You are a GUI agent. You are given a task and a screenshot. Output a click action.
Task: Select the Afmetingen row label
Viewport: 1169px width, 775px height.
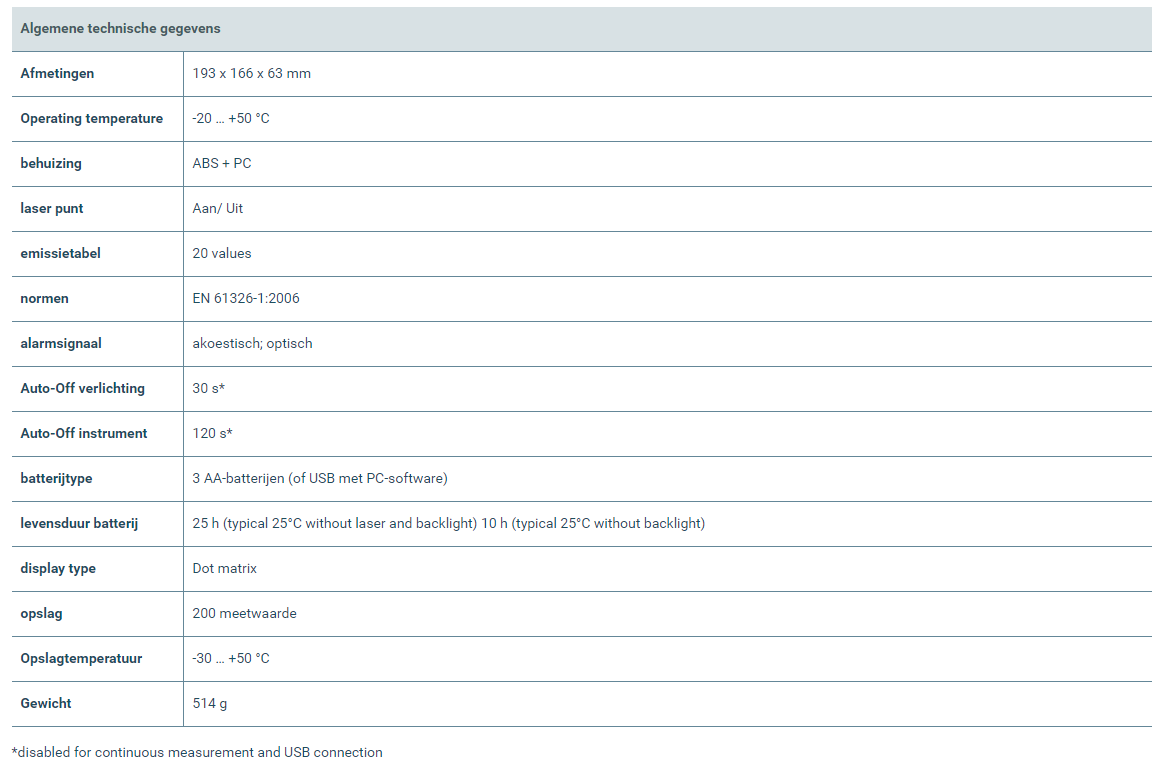point(57,73)
